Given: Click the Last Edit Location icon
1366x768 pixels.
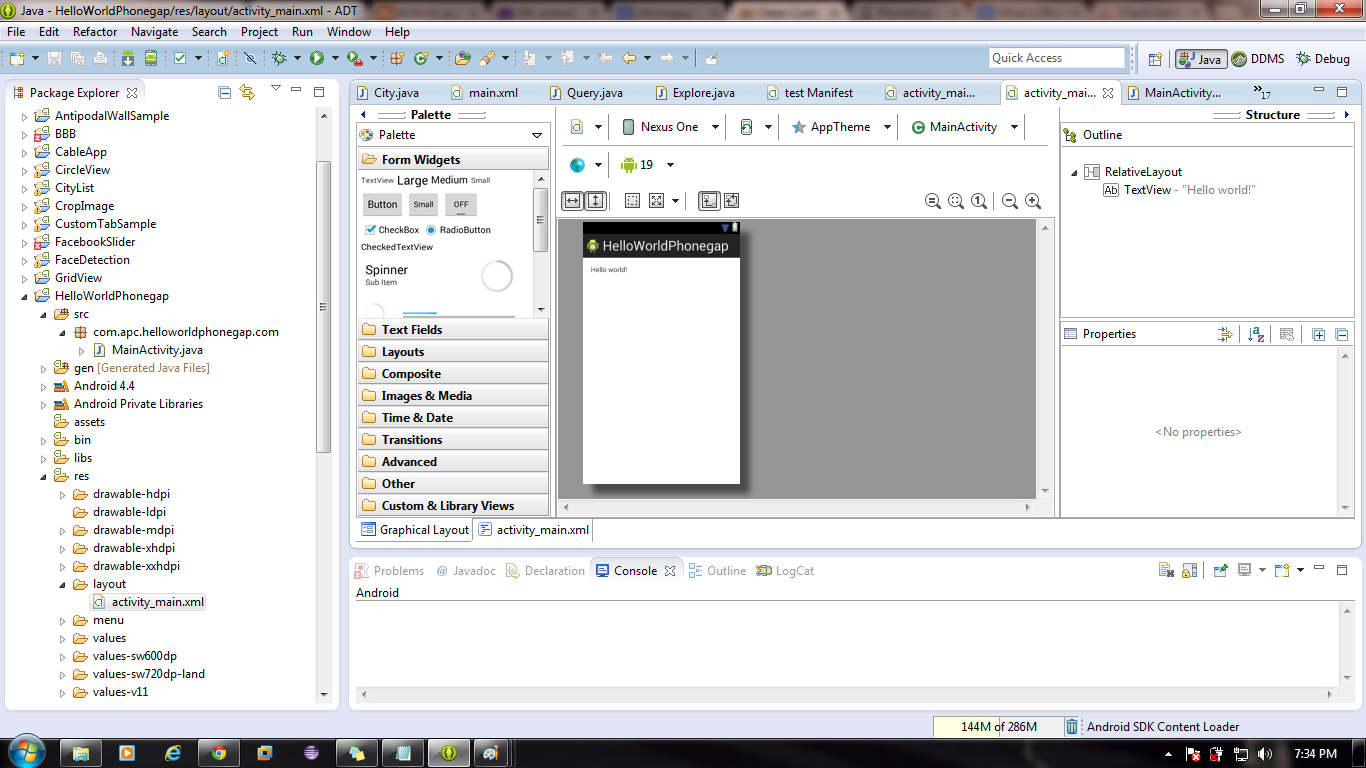Looking at the screenshot, I should (606, 58).
